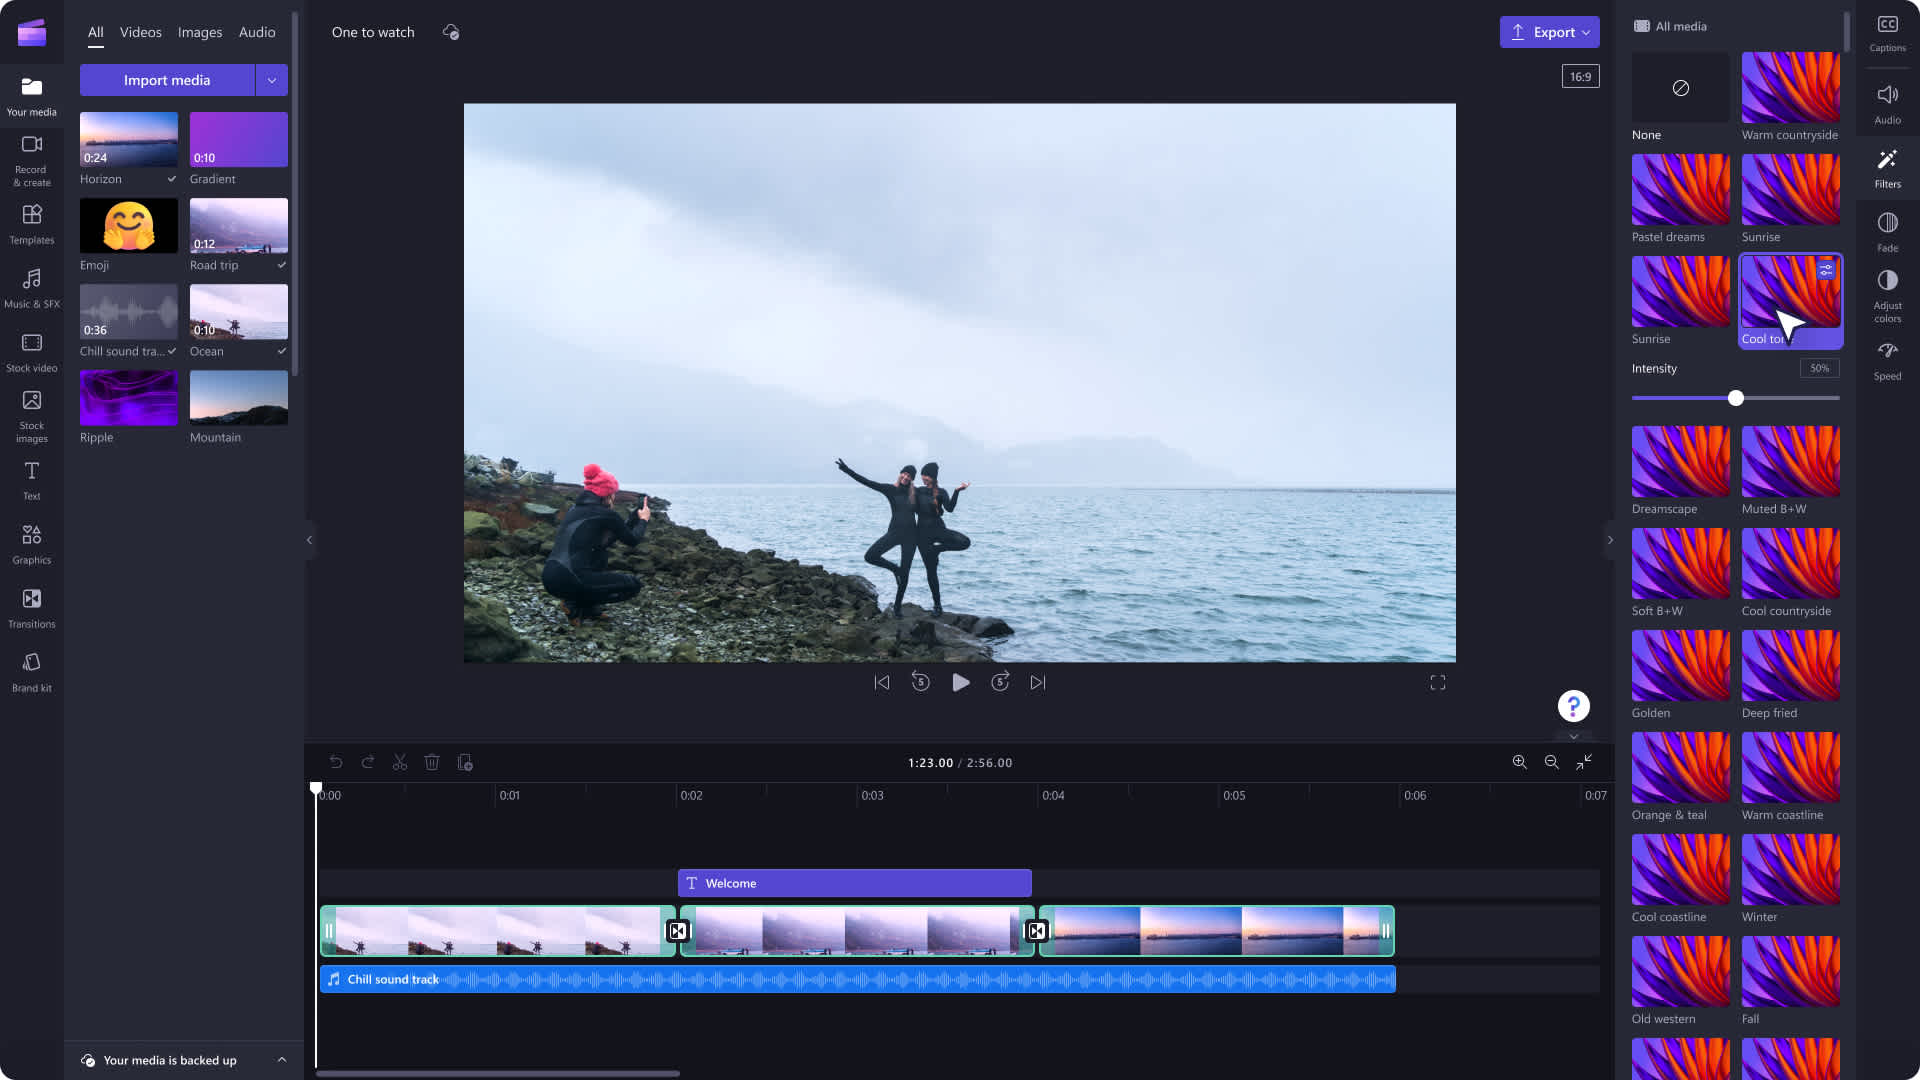Viewport: 1920px width, 1080px height.
Task: Disable the None filter option
Action: (x=1681, y=87)
